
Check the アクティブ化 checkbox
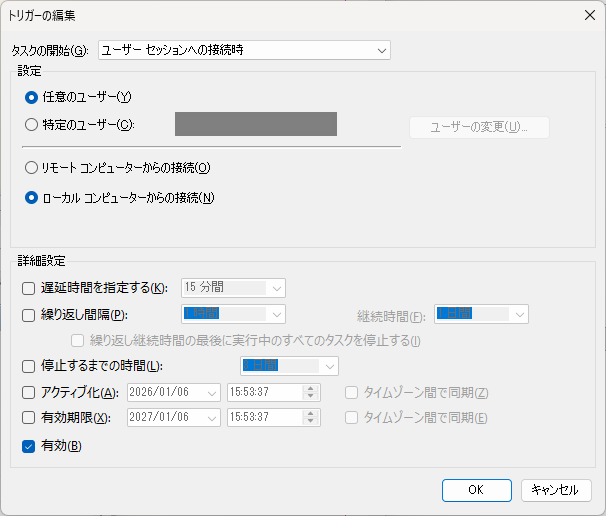coord(29,392)
